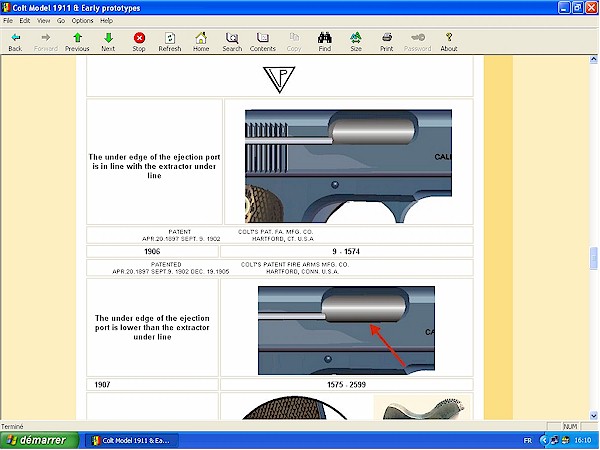This screenshot has height=450, width=600.
Task: Click the NUM indicator in status bar
Action: click(x=570, y=426)
